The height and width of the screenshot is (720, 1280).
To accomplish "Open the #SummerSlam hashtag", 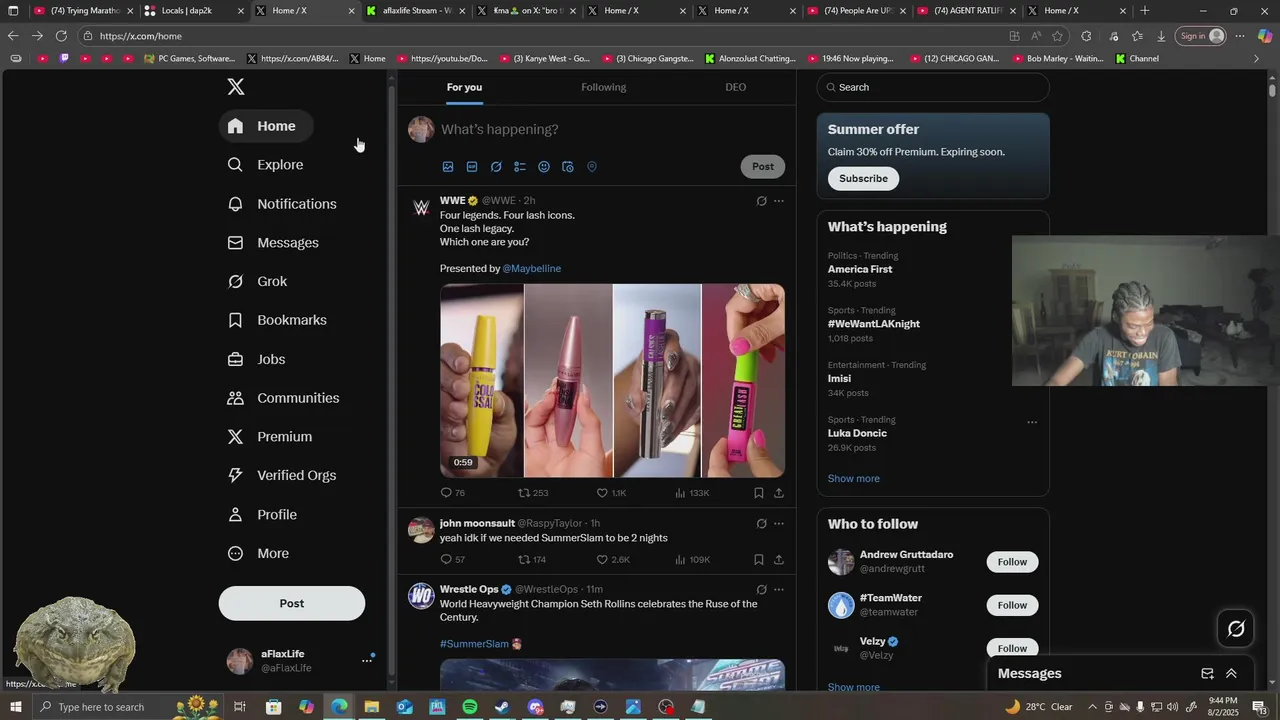I will [x=474, y=645].
